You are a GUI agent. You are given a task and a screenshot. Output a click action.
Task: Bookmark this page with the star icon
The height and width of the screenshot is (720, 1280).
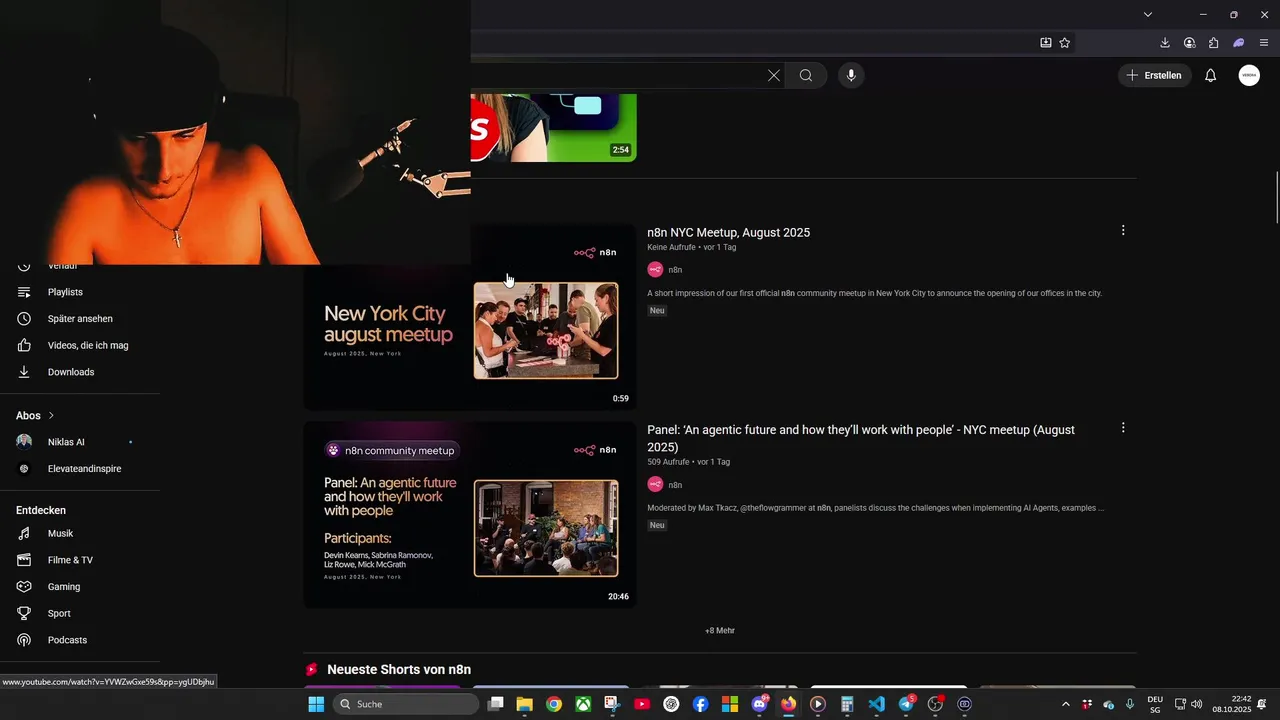tap(1065, 43)
